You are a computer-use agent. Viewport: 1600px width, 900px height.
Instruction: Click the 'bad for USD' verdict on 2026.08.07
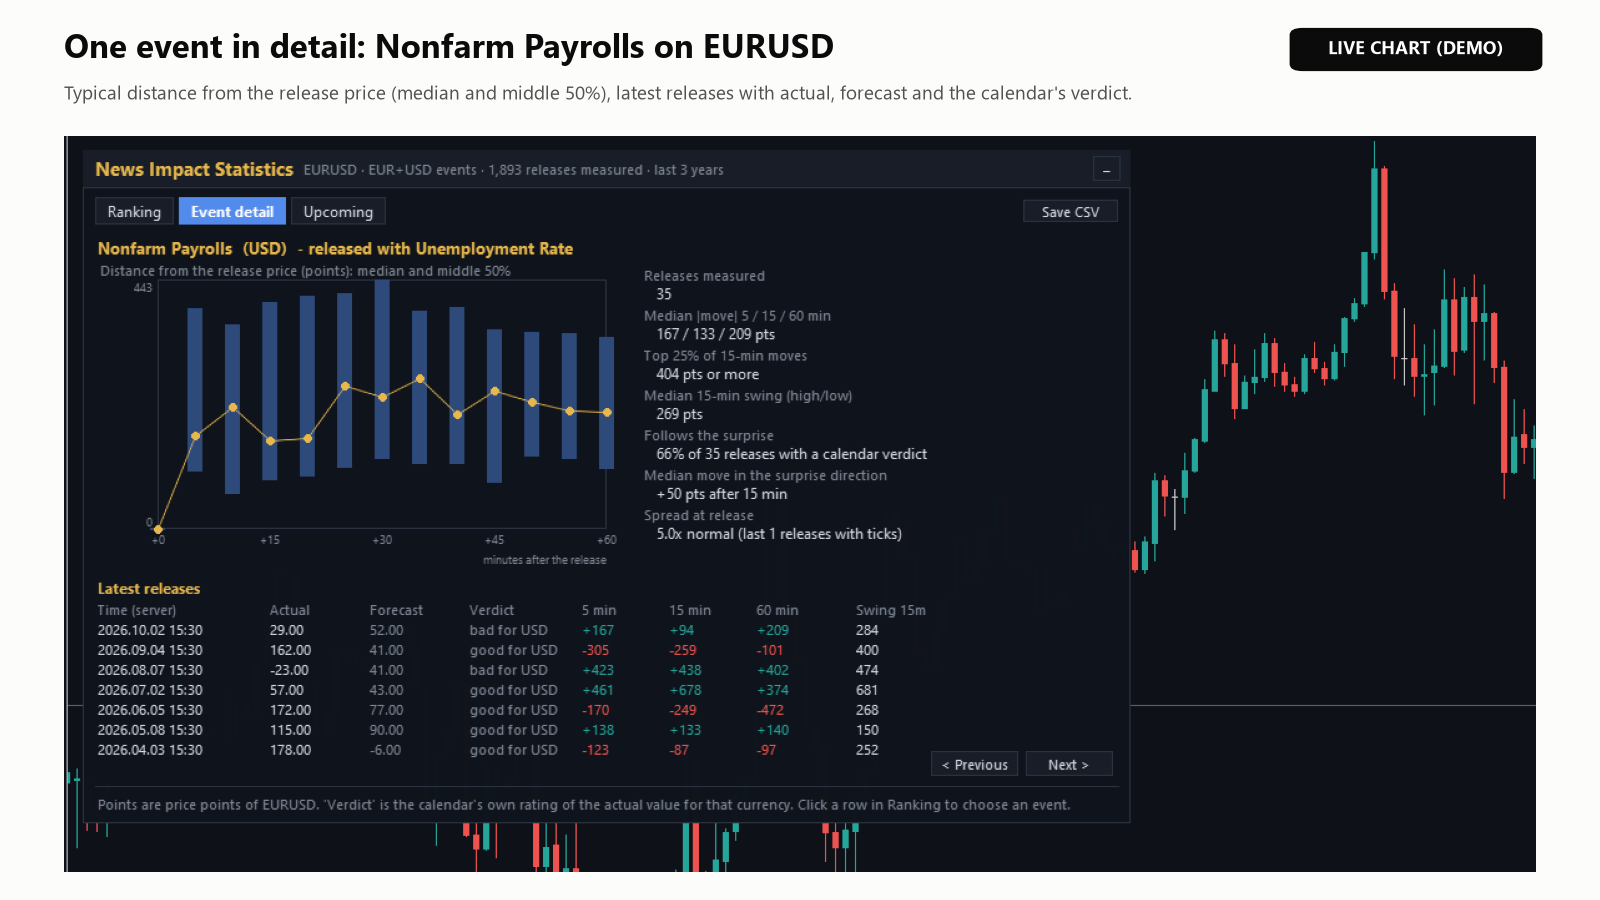[x=508, y=671]
